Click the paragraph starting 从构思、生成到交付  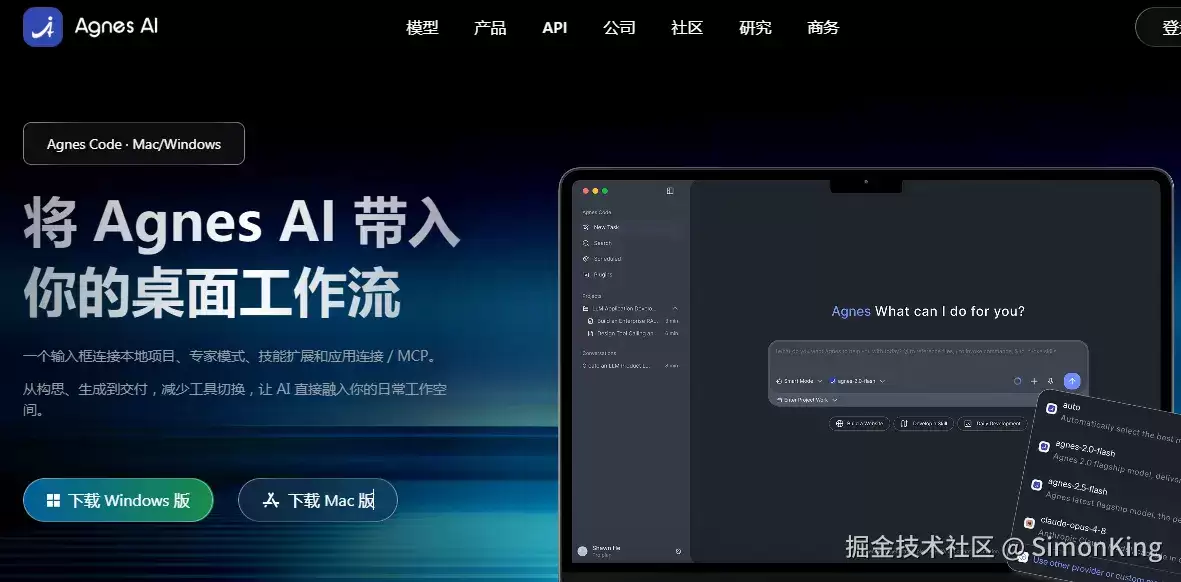pos(234,399)
